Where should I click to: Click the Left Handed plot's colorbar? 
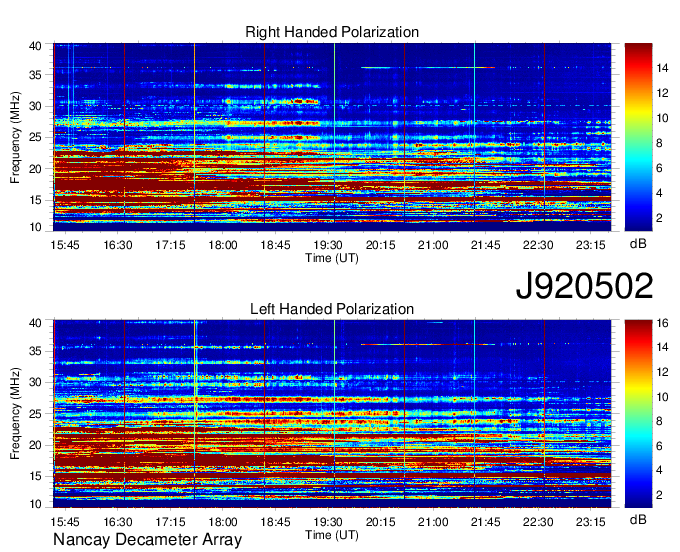[638, 414]
